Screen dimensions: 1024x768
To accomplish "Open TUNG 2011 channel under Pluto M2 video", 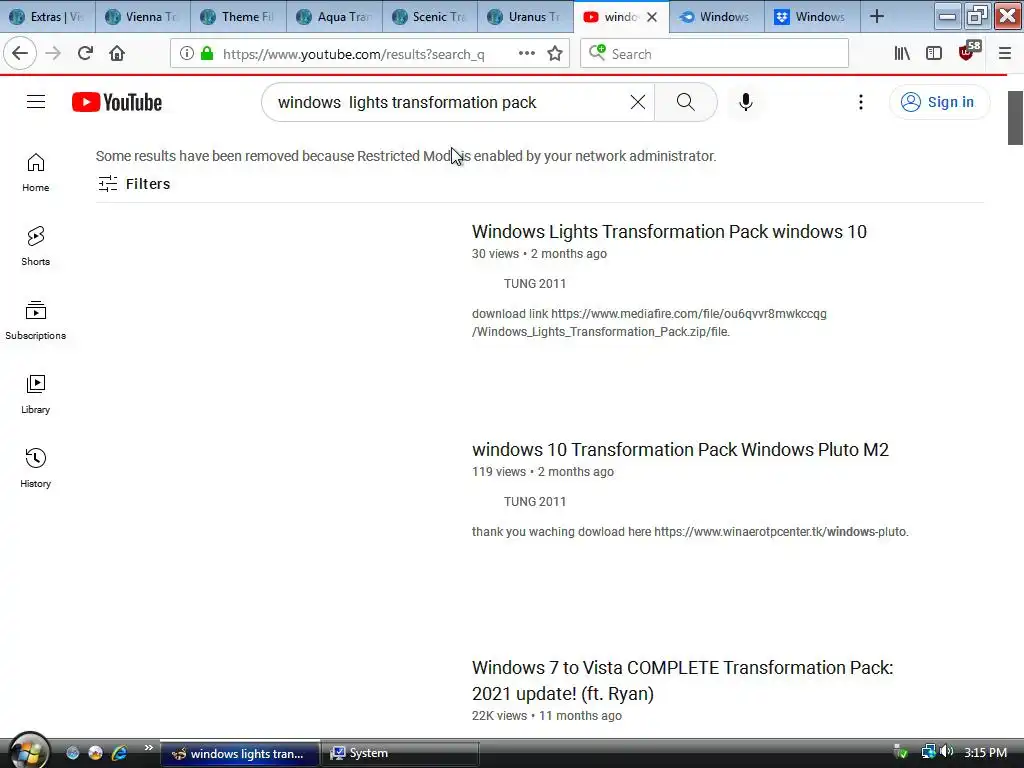I will pyautogui.click(x=535, y=502).
